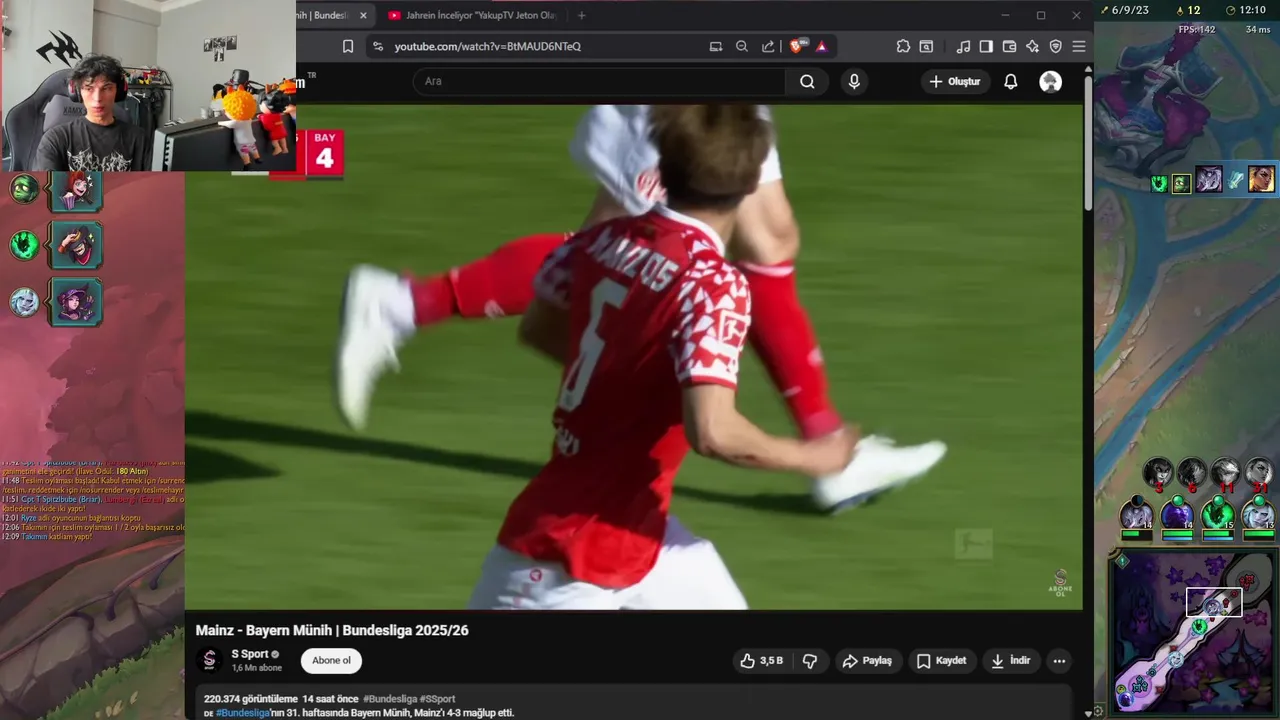
Task: Save the video with Kaydet button
Action: (x=942, y=661)
